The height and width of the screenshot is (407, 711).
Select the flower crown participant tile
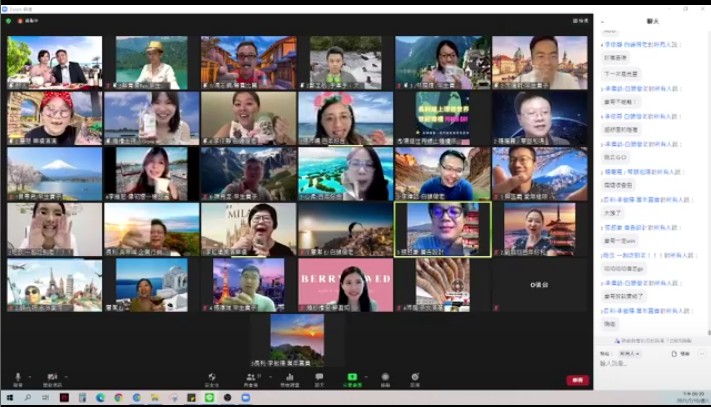[x=346, y=118]
